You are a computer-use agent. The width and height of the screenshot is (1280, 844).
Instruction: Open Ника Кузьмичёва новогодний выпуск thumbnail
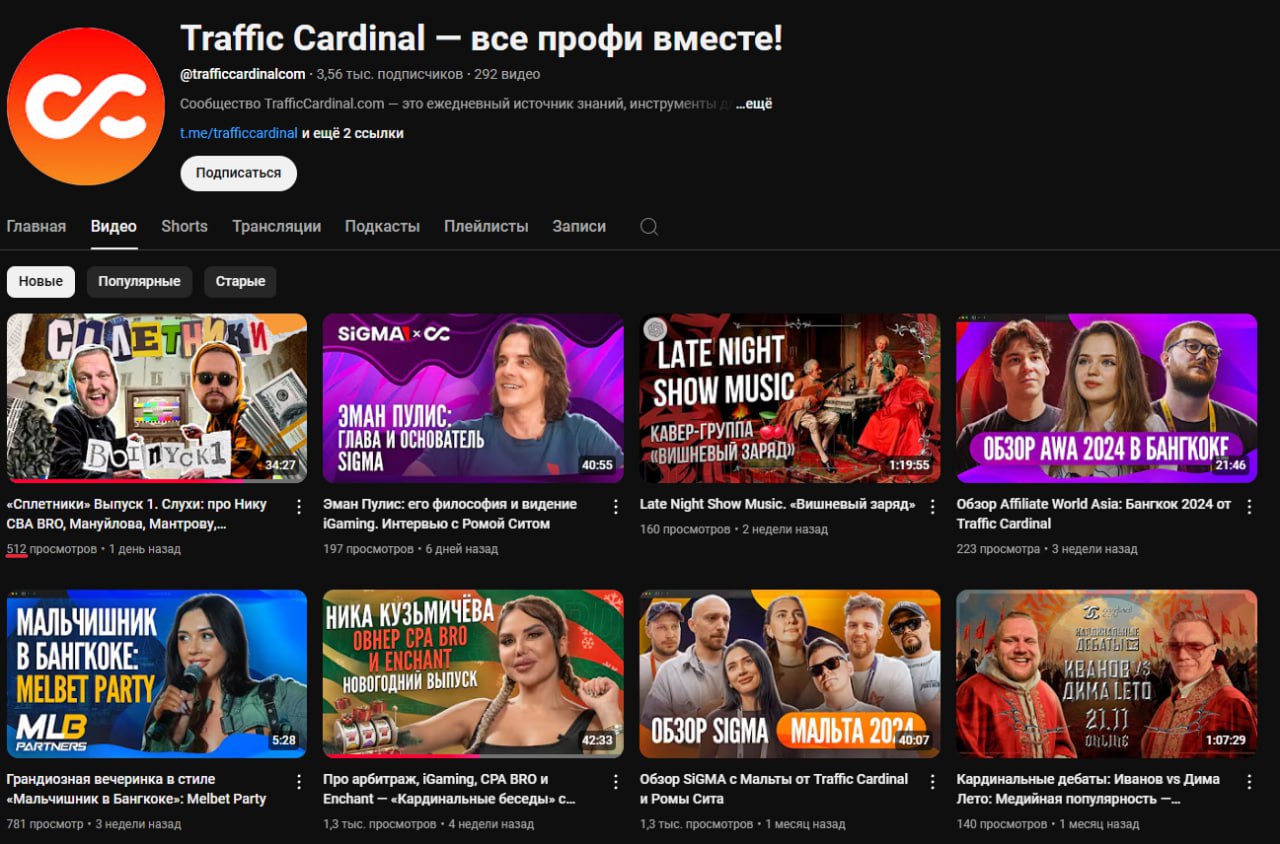[x=473, y=673]
